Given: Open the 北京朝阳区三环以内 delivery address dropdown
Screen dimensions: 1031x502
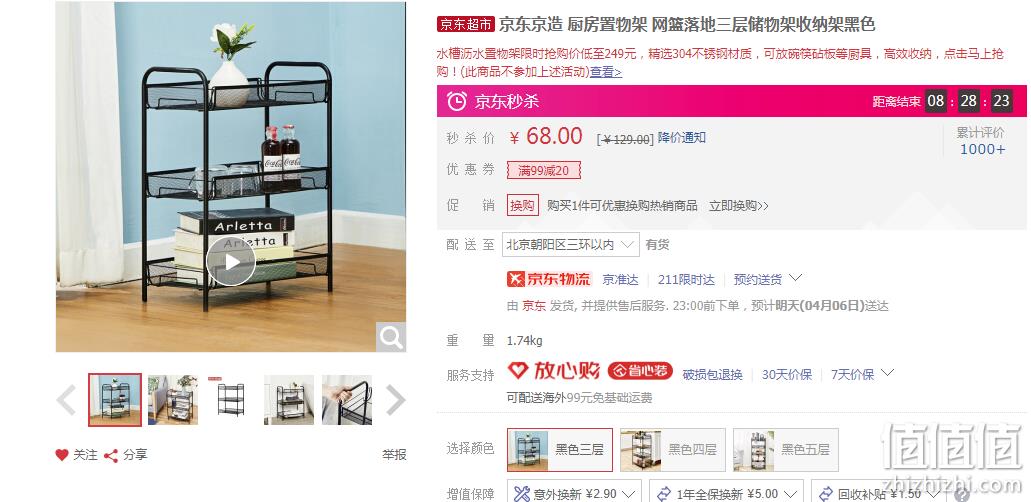Looking at the screenshot, I should pyautogui.click(x=571, y=245).
